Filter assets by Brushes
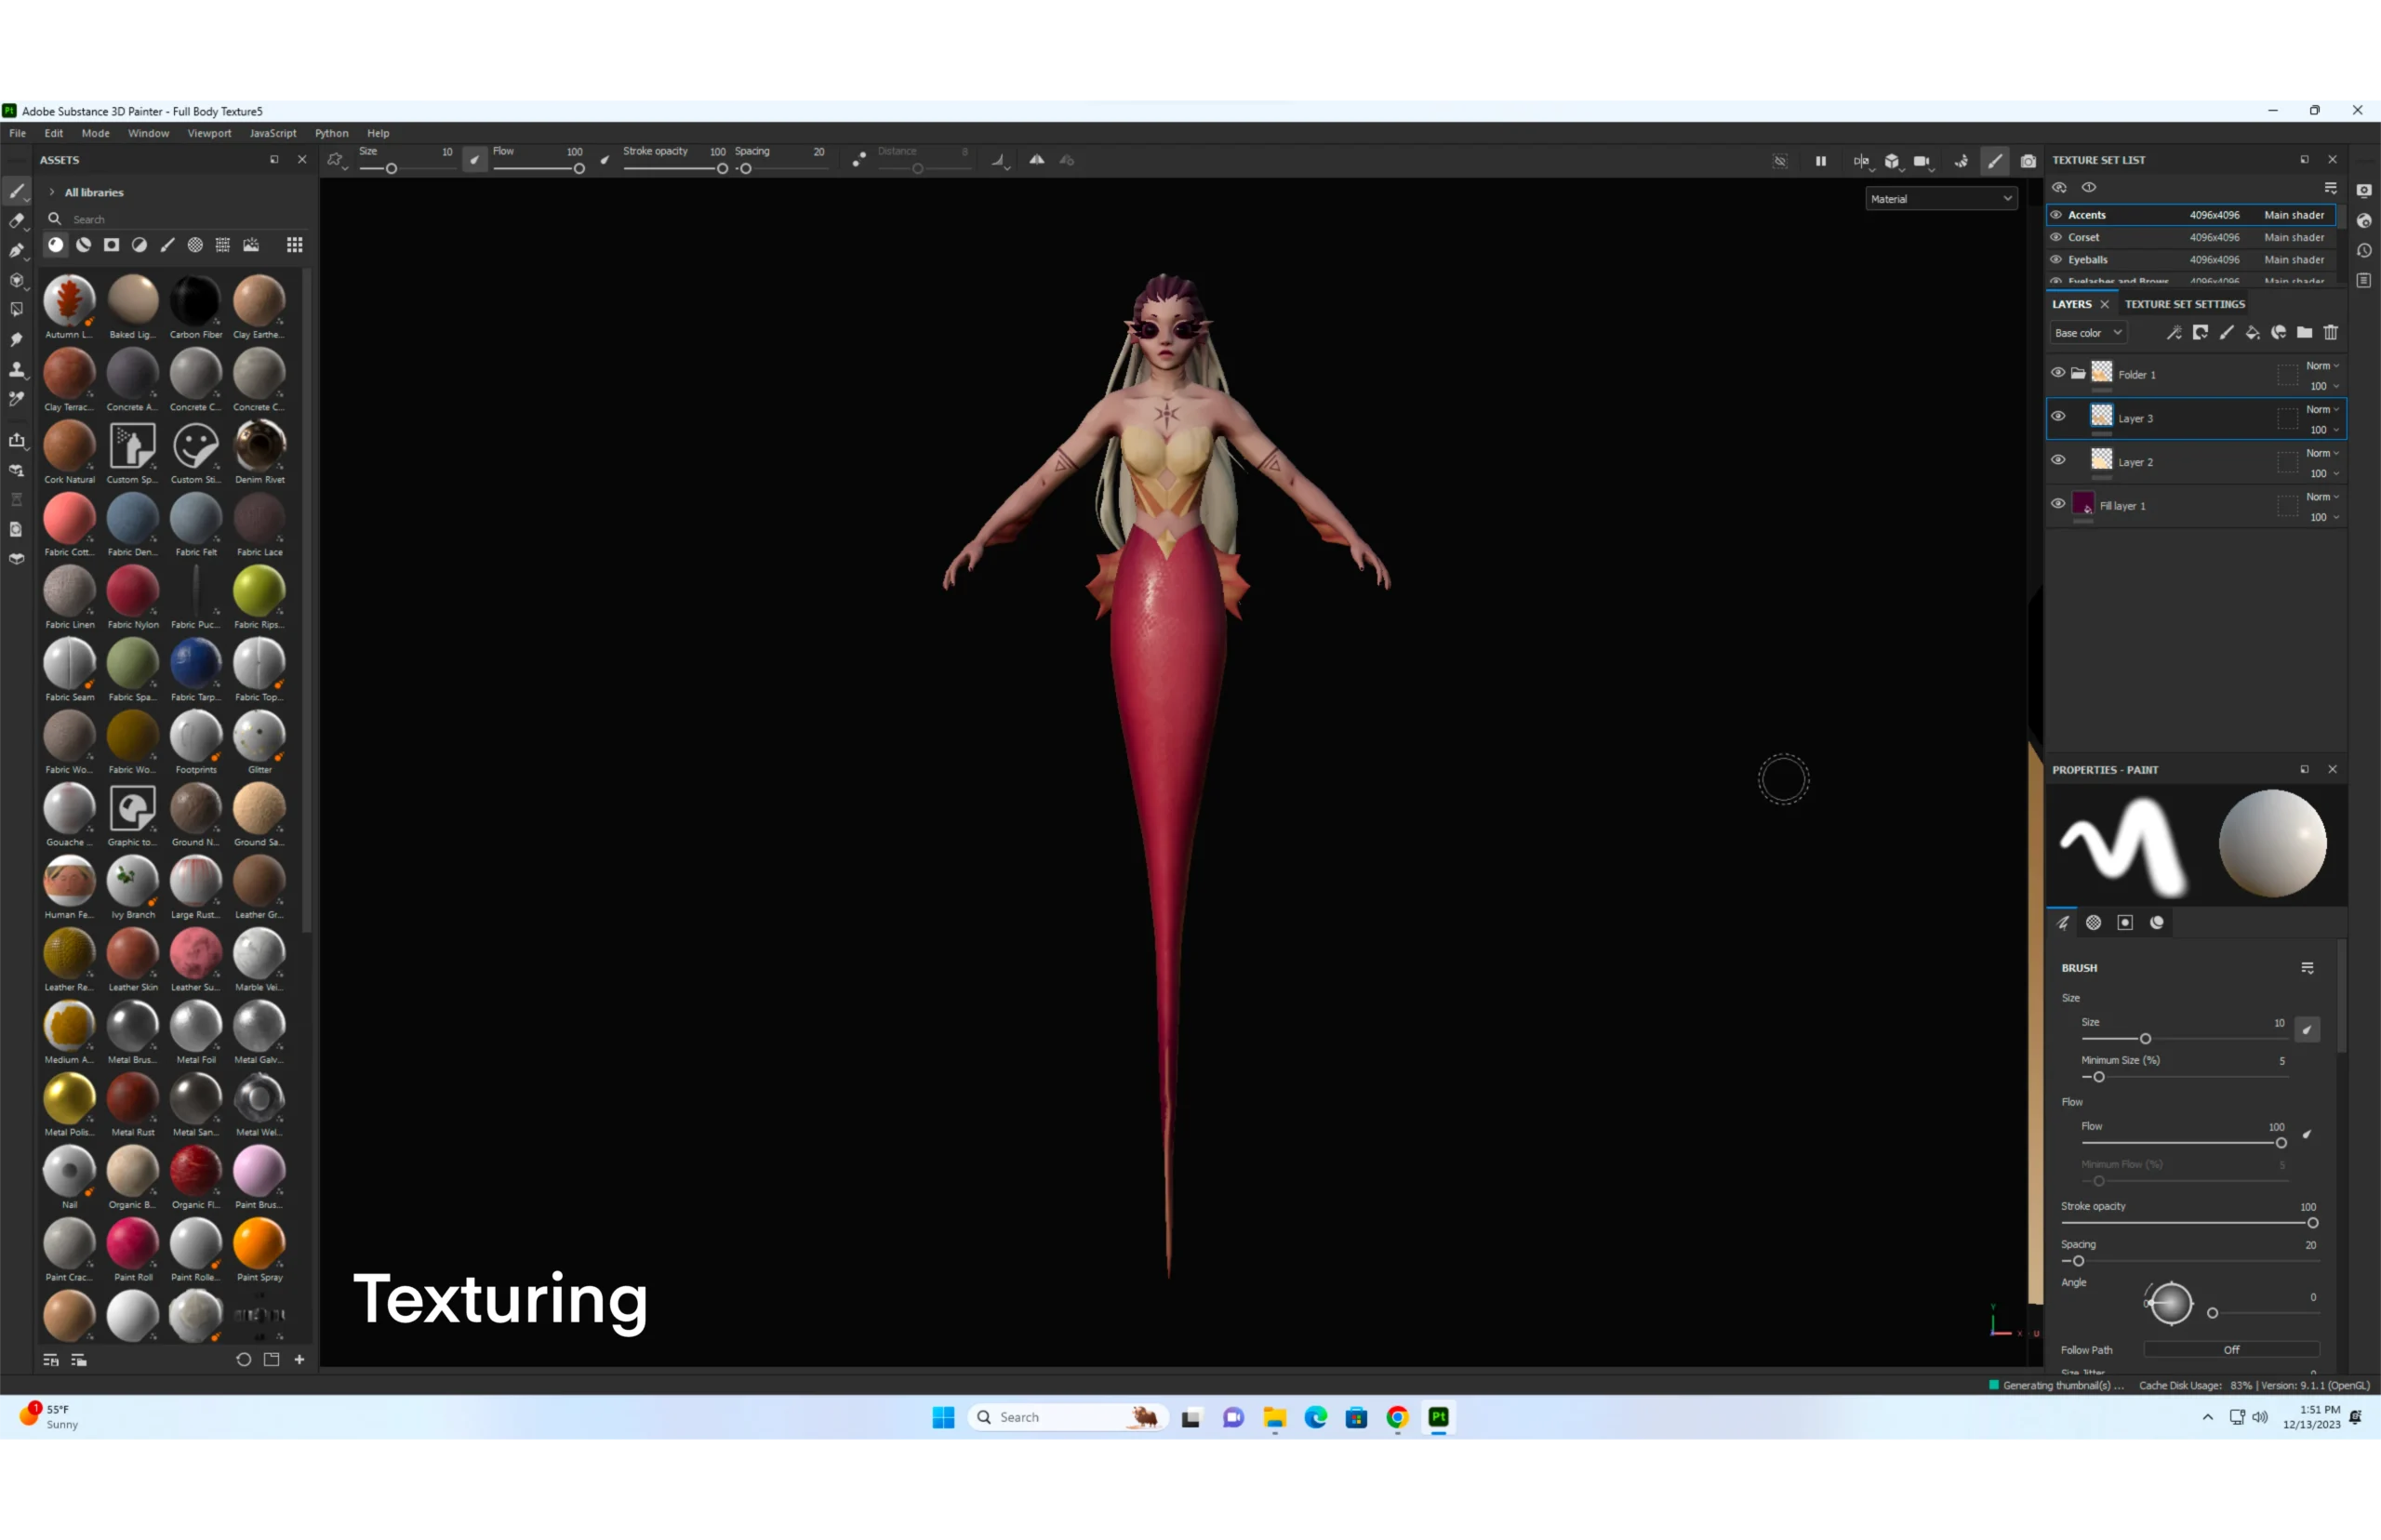The image size is (2381, 1540). [x=168, y=245]
